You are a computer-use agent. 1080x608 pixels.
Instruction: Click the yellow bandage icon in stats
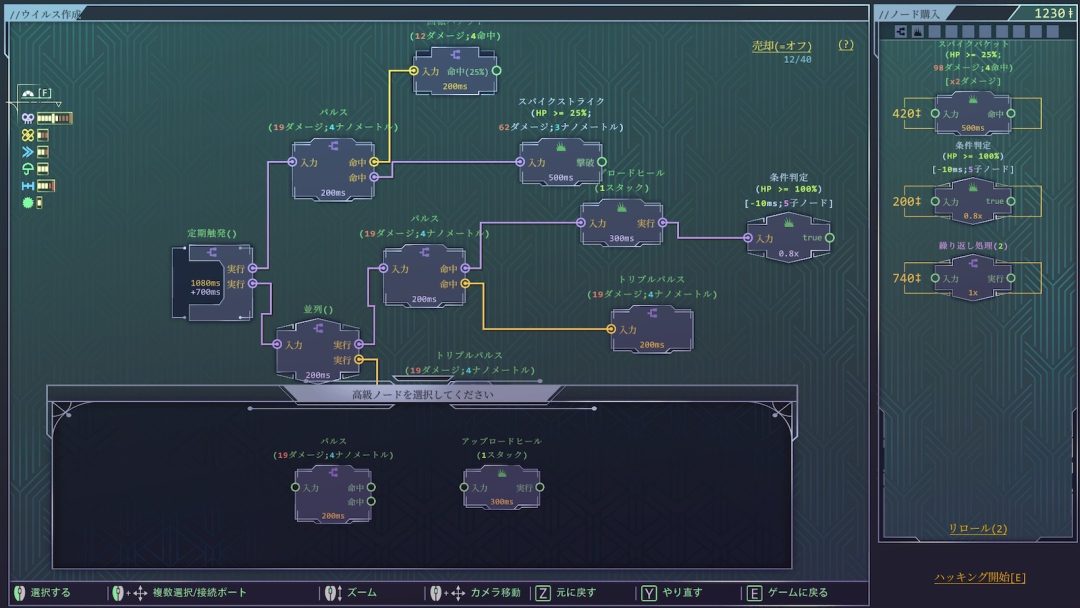click(27, 135)
